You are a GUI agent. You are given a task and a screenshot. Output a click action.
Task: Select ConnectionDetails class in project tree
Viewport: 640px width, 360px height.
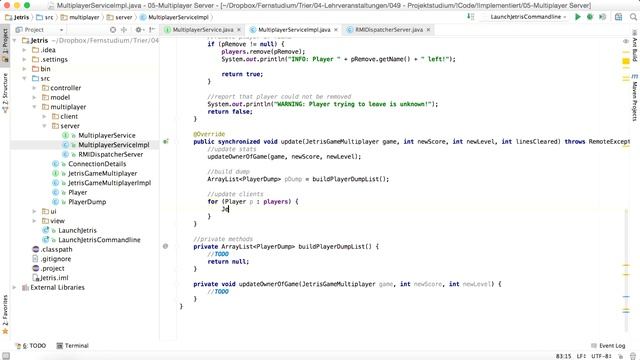point(97,164)
